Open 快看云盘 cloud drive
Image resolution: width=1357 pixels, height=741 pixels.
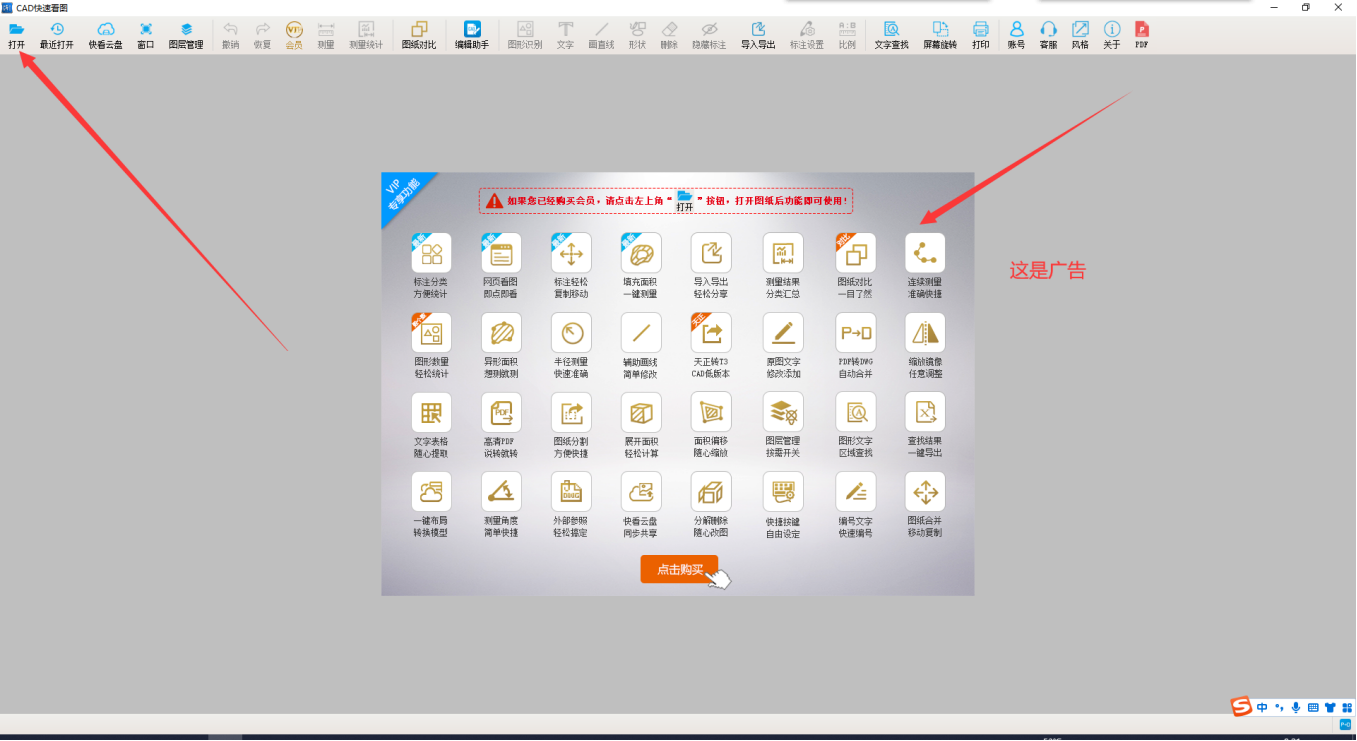tap(105, 30)
